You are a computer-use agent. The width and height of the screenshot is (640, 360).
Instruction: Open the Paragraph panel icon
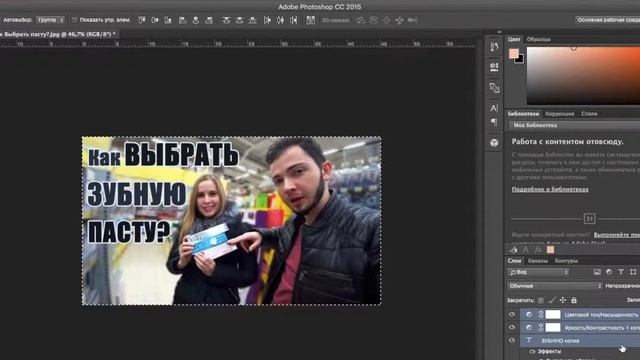pyautogui.click(x=494, y=122)
